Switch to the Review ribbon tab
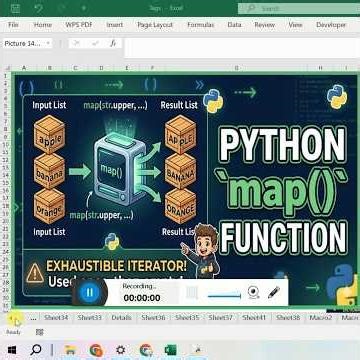 coord(265,25)
